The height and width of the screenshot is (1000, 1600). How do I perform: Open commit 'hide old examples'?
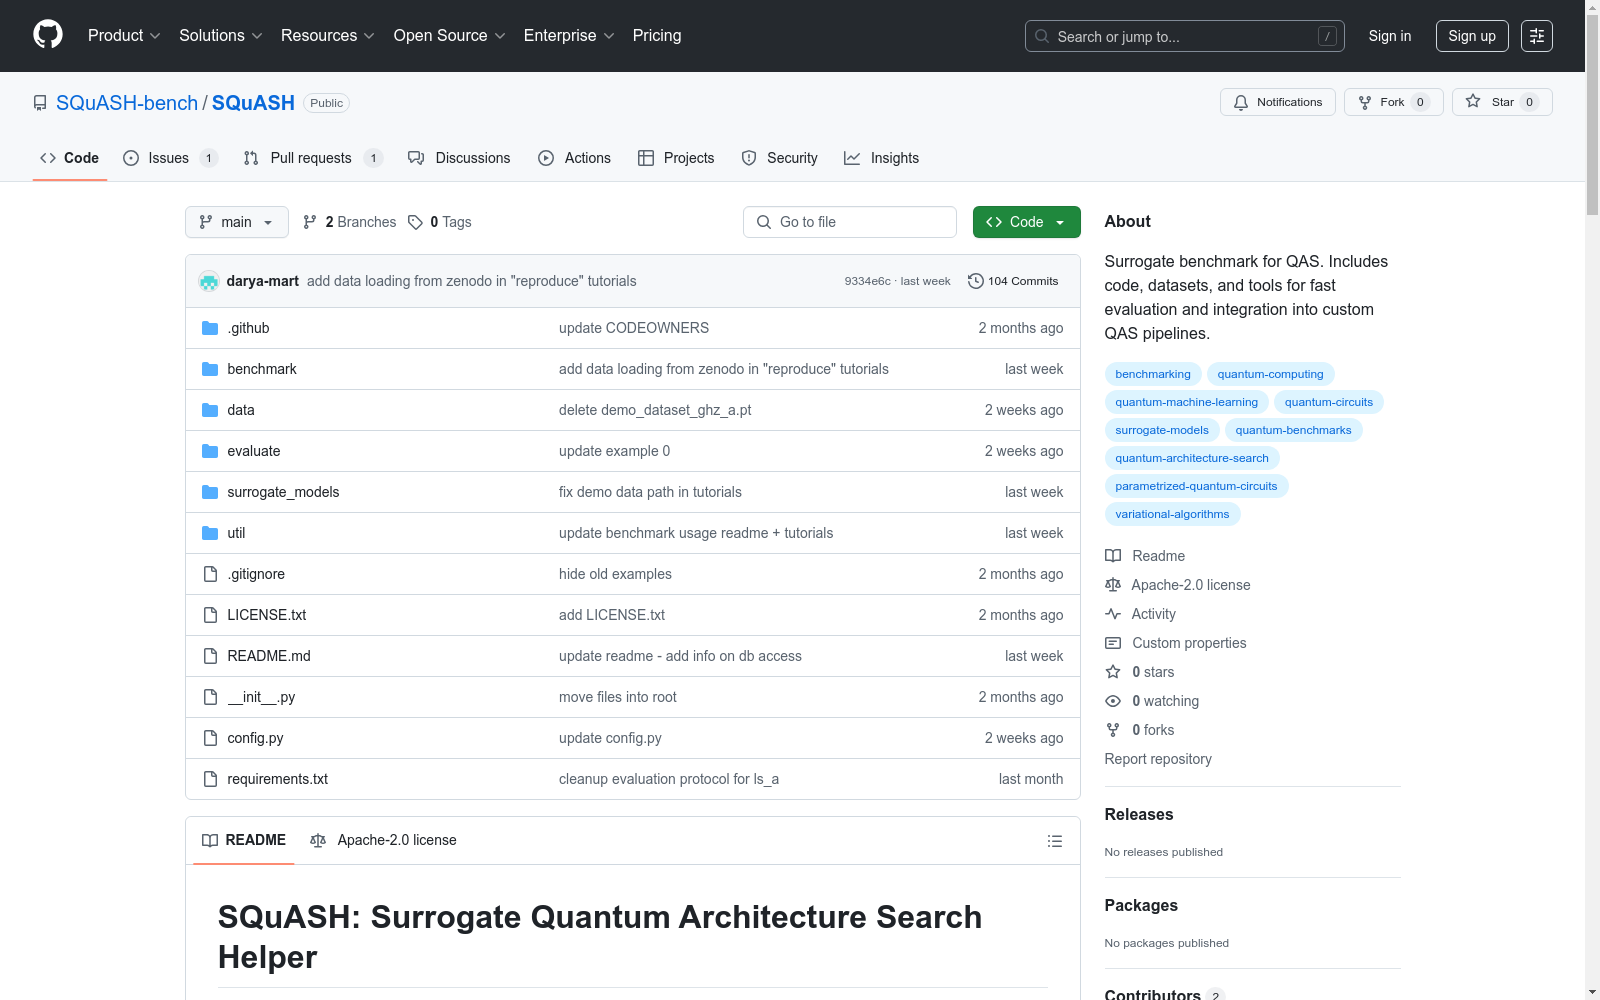(615, 574)
